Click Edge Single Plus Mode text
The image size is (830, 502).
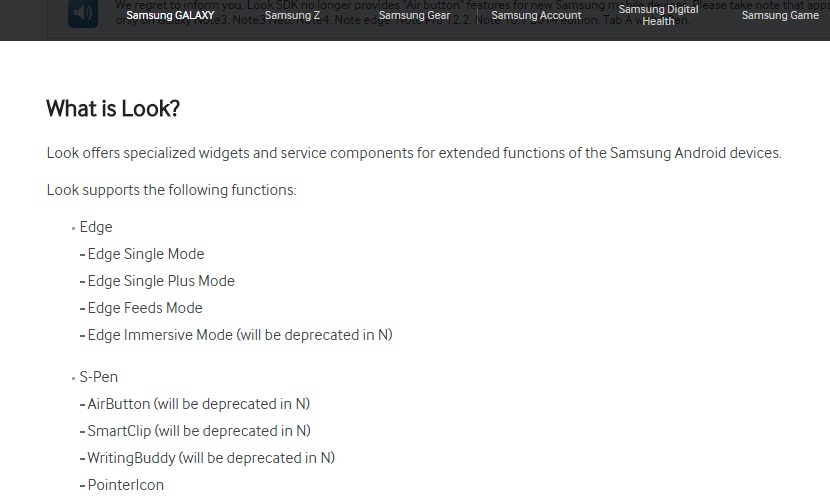161,281
